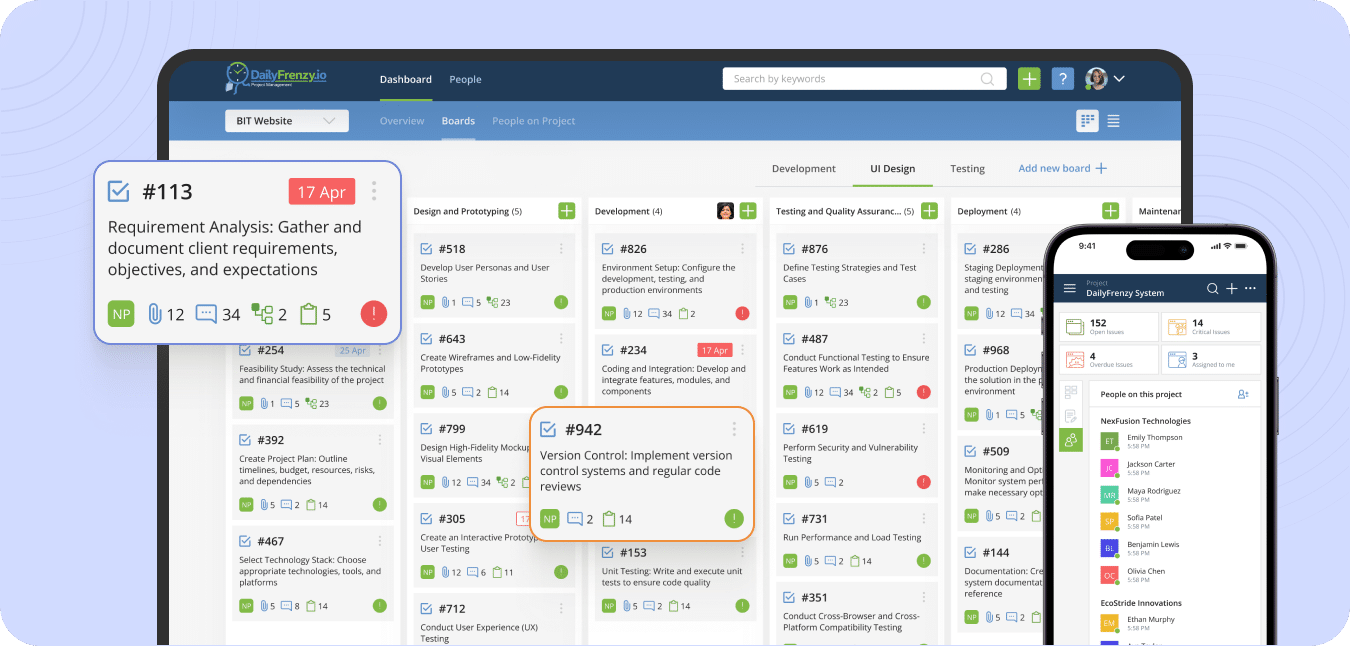Go to Dashboard in top navigation
Screen dimensions: 1350x646
pos(406,79)
